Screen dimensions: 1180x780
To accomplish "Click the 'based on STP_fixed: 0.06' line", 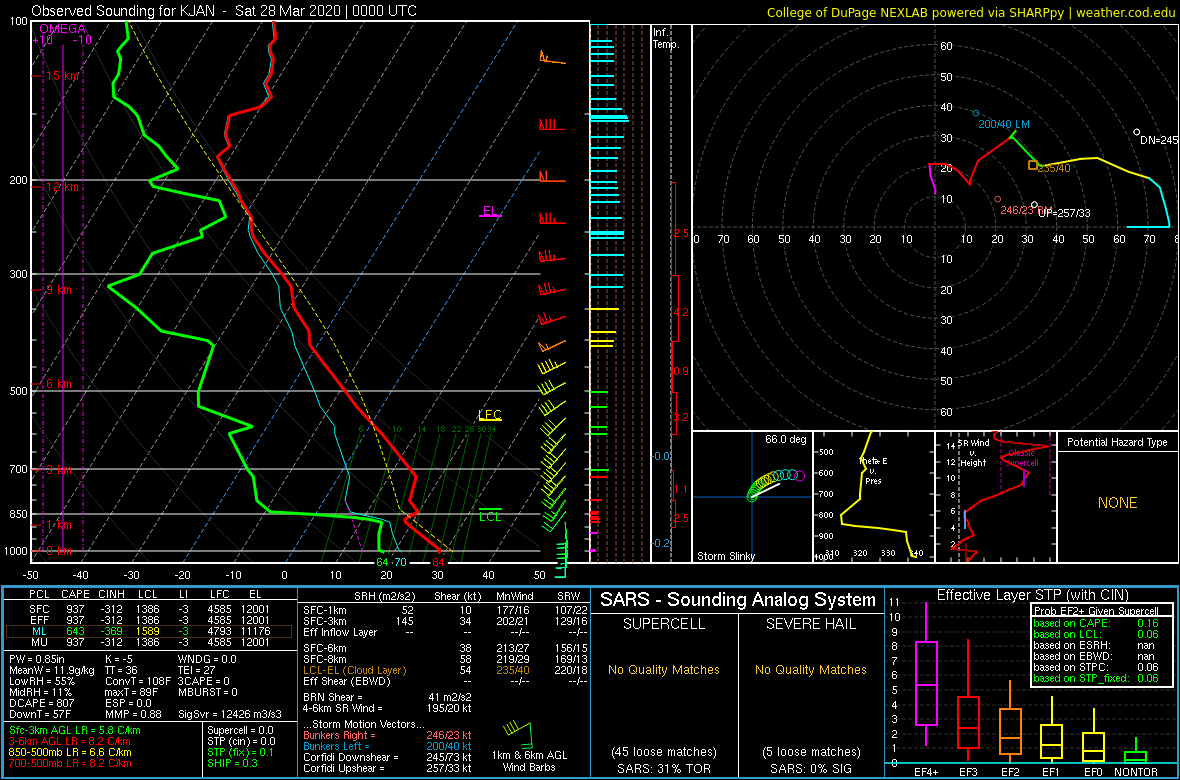I will pos(1096,678).
